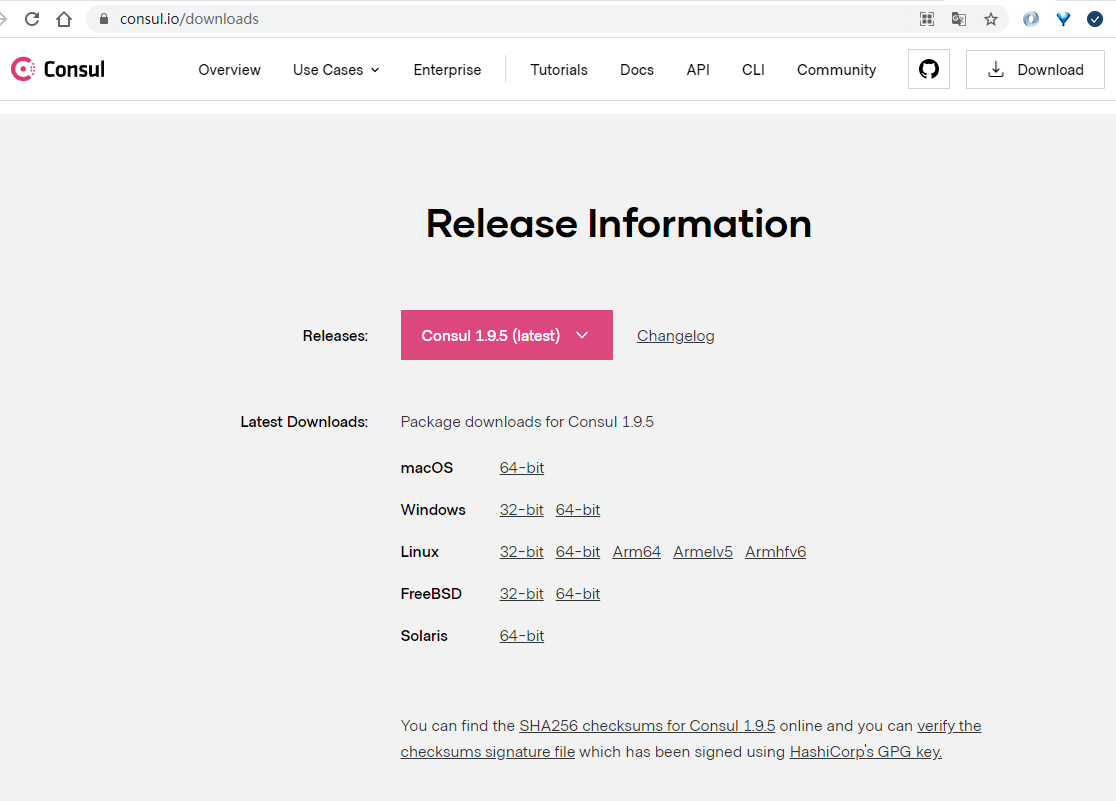Click the address bar URL consul.io/downloads
Screen dimensions: 1116x801
pos(189,19)
